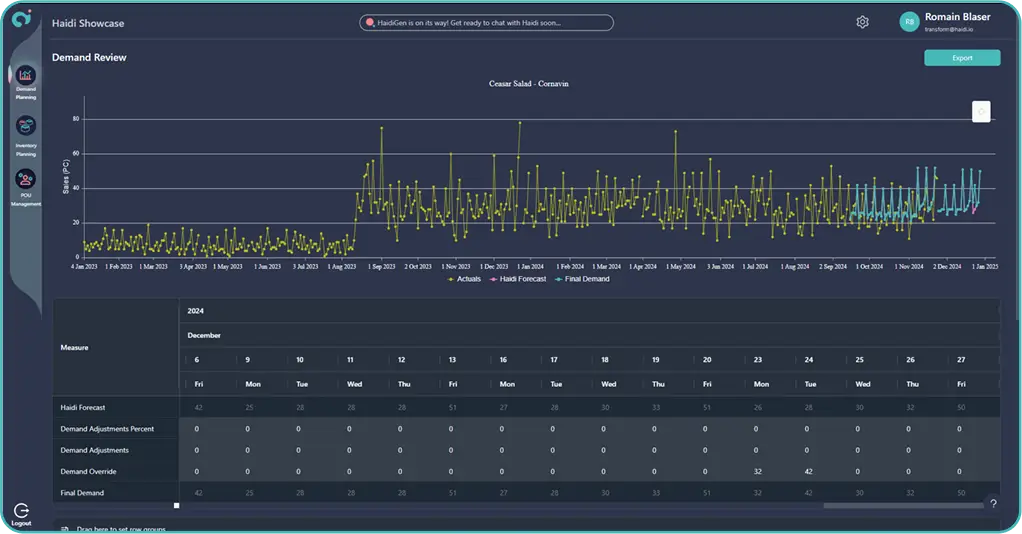Click the Logout icon
The height and width of the screenshot is (534, 1022).
point(22,511)
